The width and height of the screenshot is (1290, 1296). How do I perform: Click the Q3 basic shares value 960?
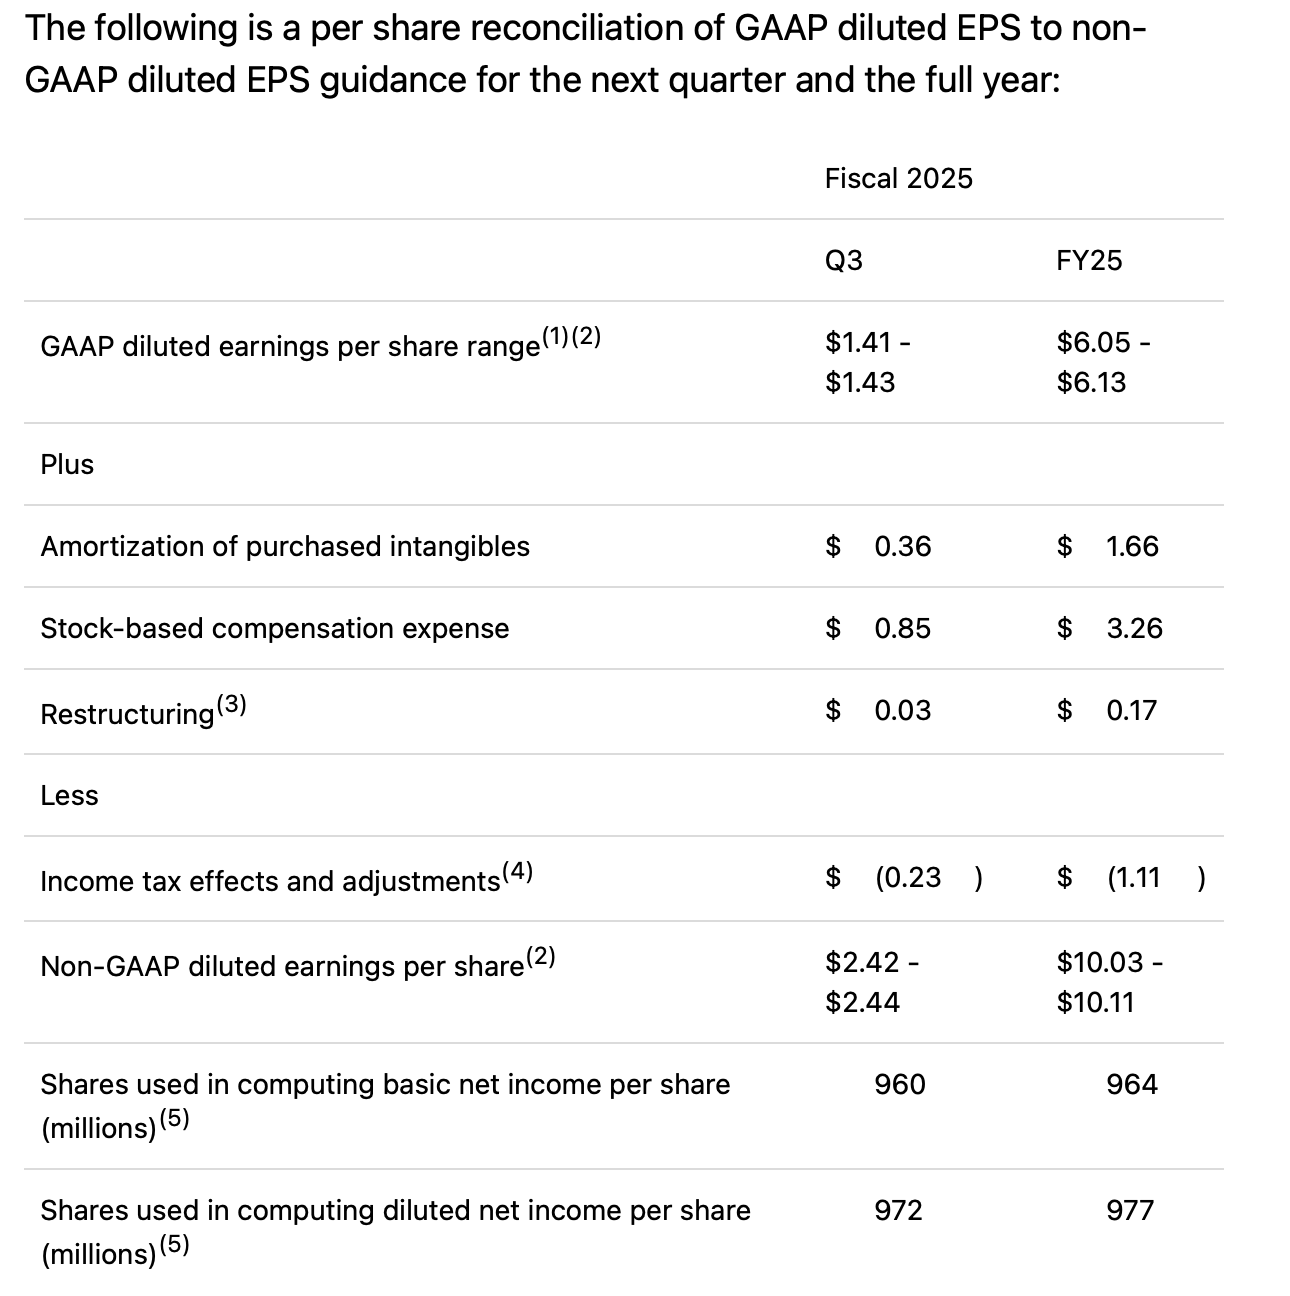(899, 1085)
